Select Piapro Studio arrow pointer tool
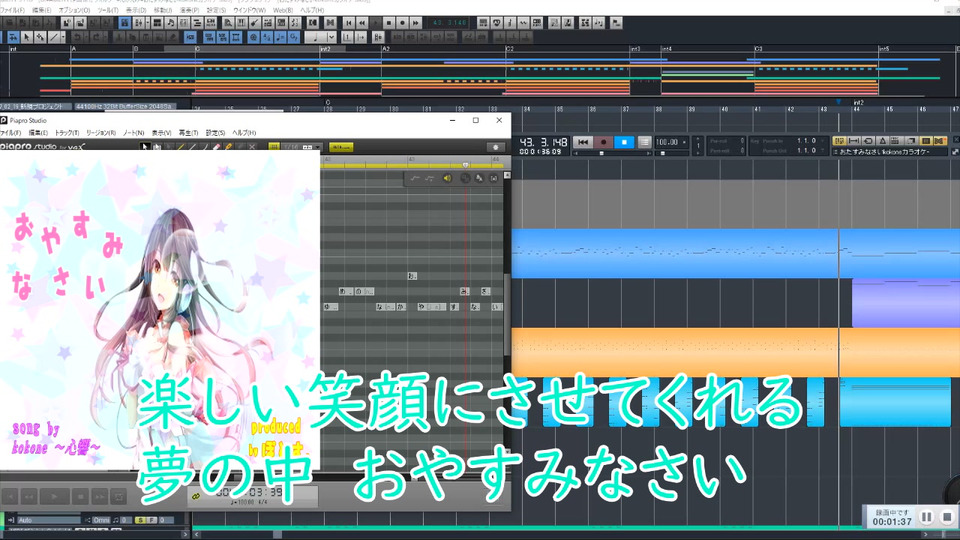The image size is (960, 540). click(x=144, y=148)
